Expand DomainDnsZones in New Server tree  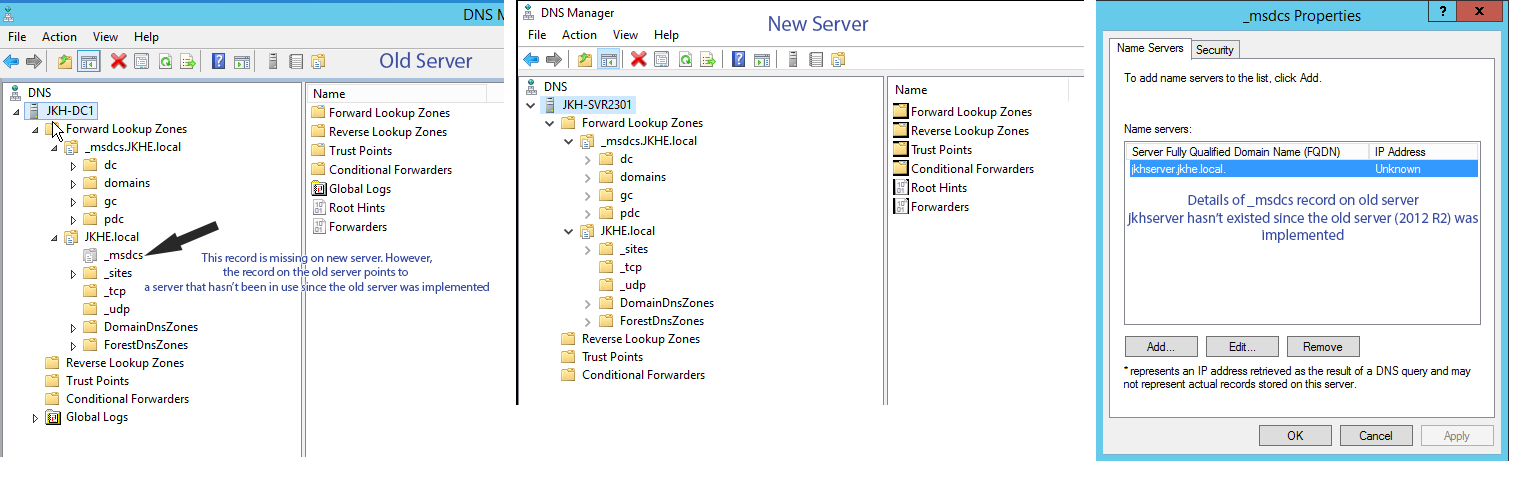[x=588, y=303]
